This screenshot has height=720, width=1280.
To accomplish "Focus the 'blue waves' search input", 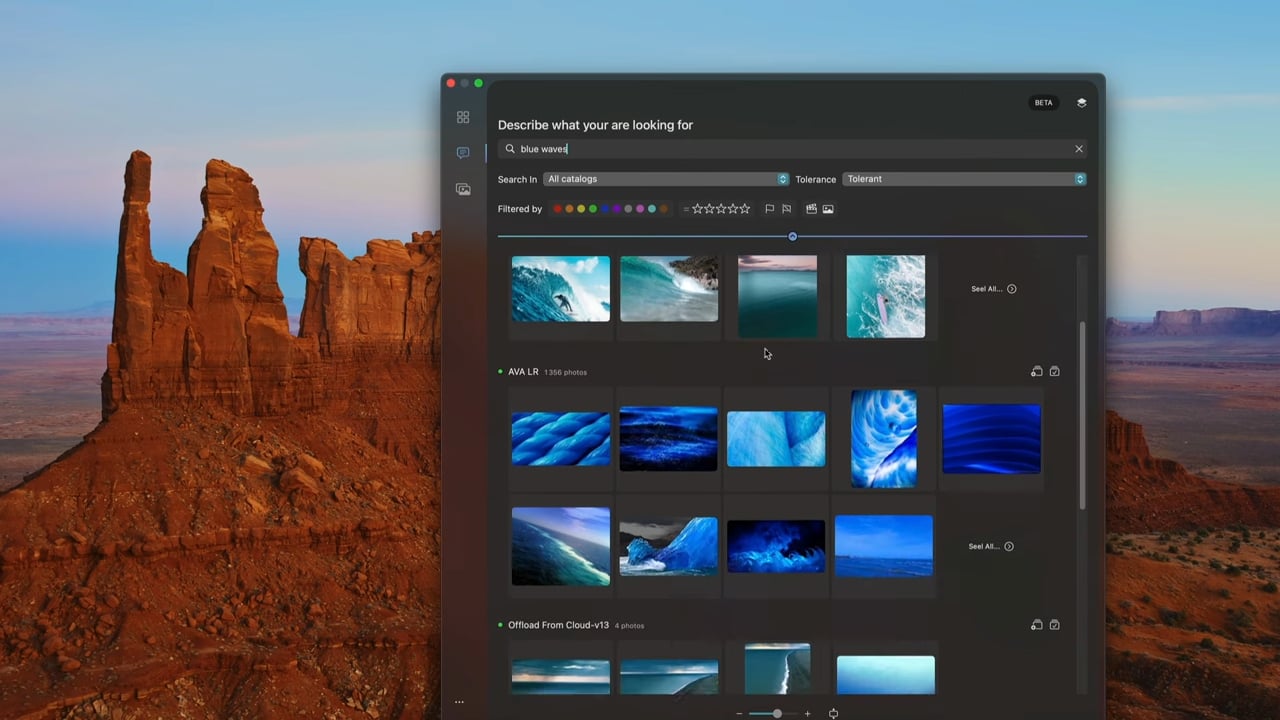I will point(792,149).
